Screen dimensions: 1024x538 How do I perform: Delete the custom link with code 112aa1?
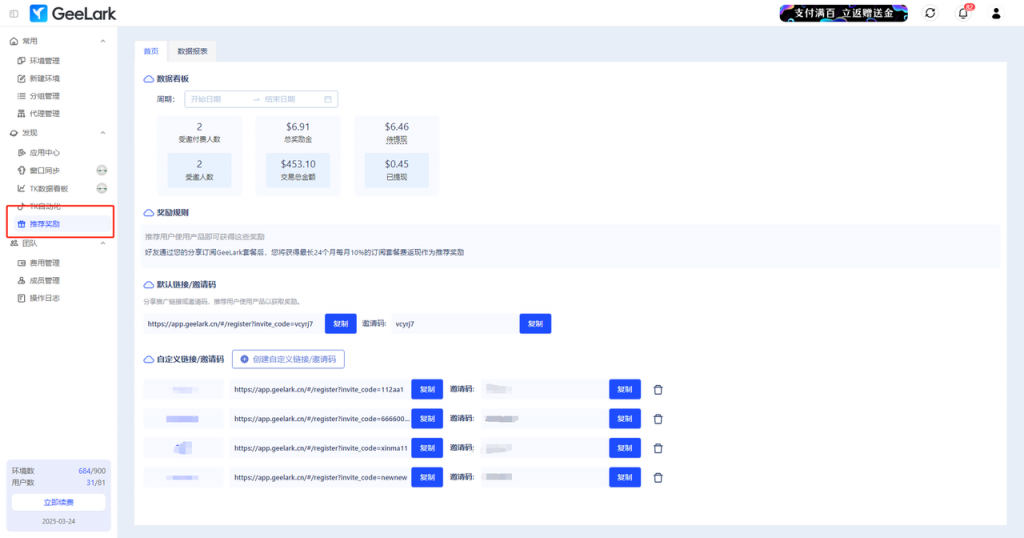click(658, 390)
